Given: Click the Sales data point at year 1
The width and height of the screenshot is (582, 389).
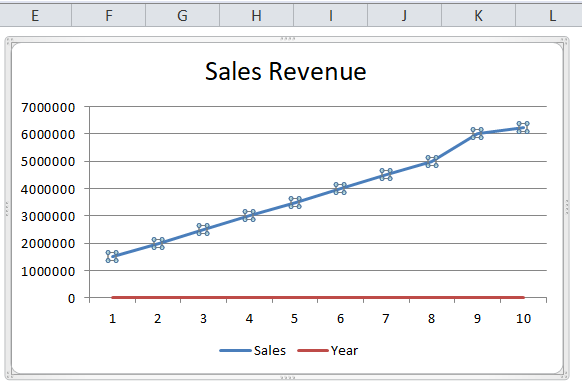Looking at the screenshot, I should 112,256.
